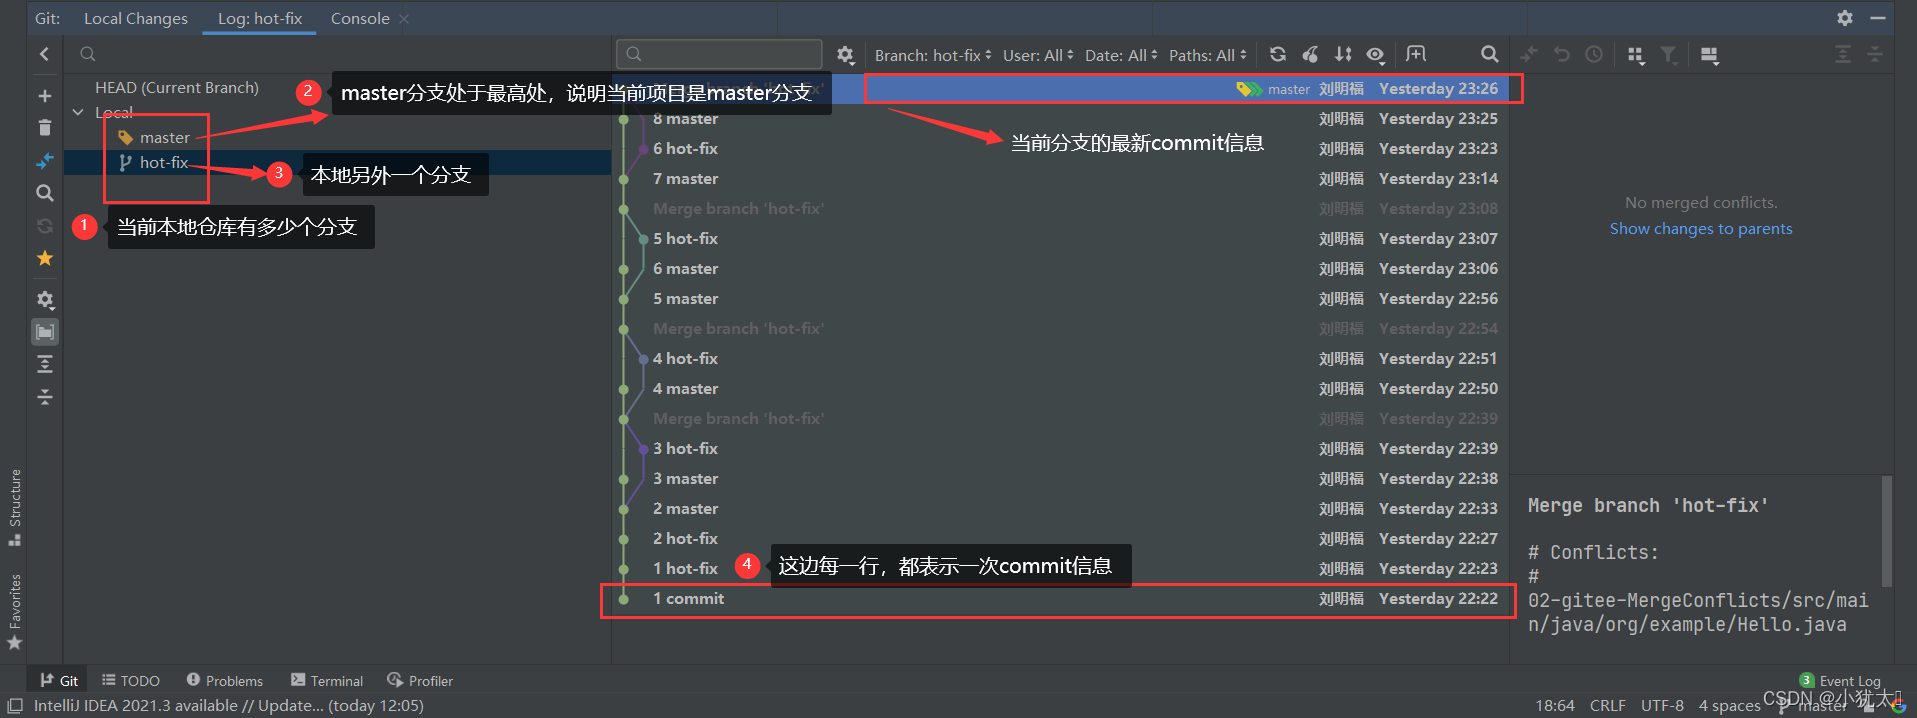Open the User: All filter dropdown
The image size is (1917, 718).
tap(1038, 55)
